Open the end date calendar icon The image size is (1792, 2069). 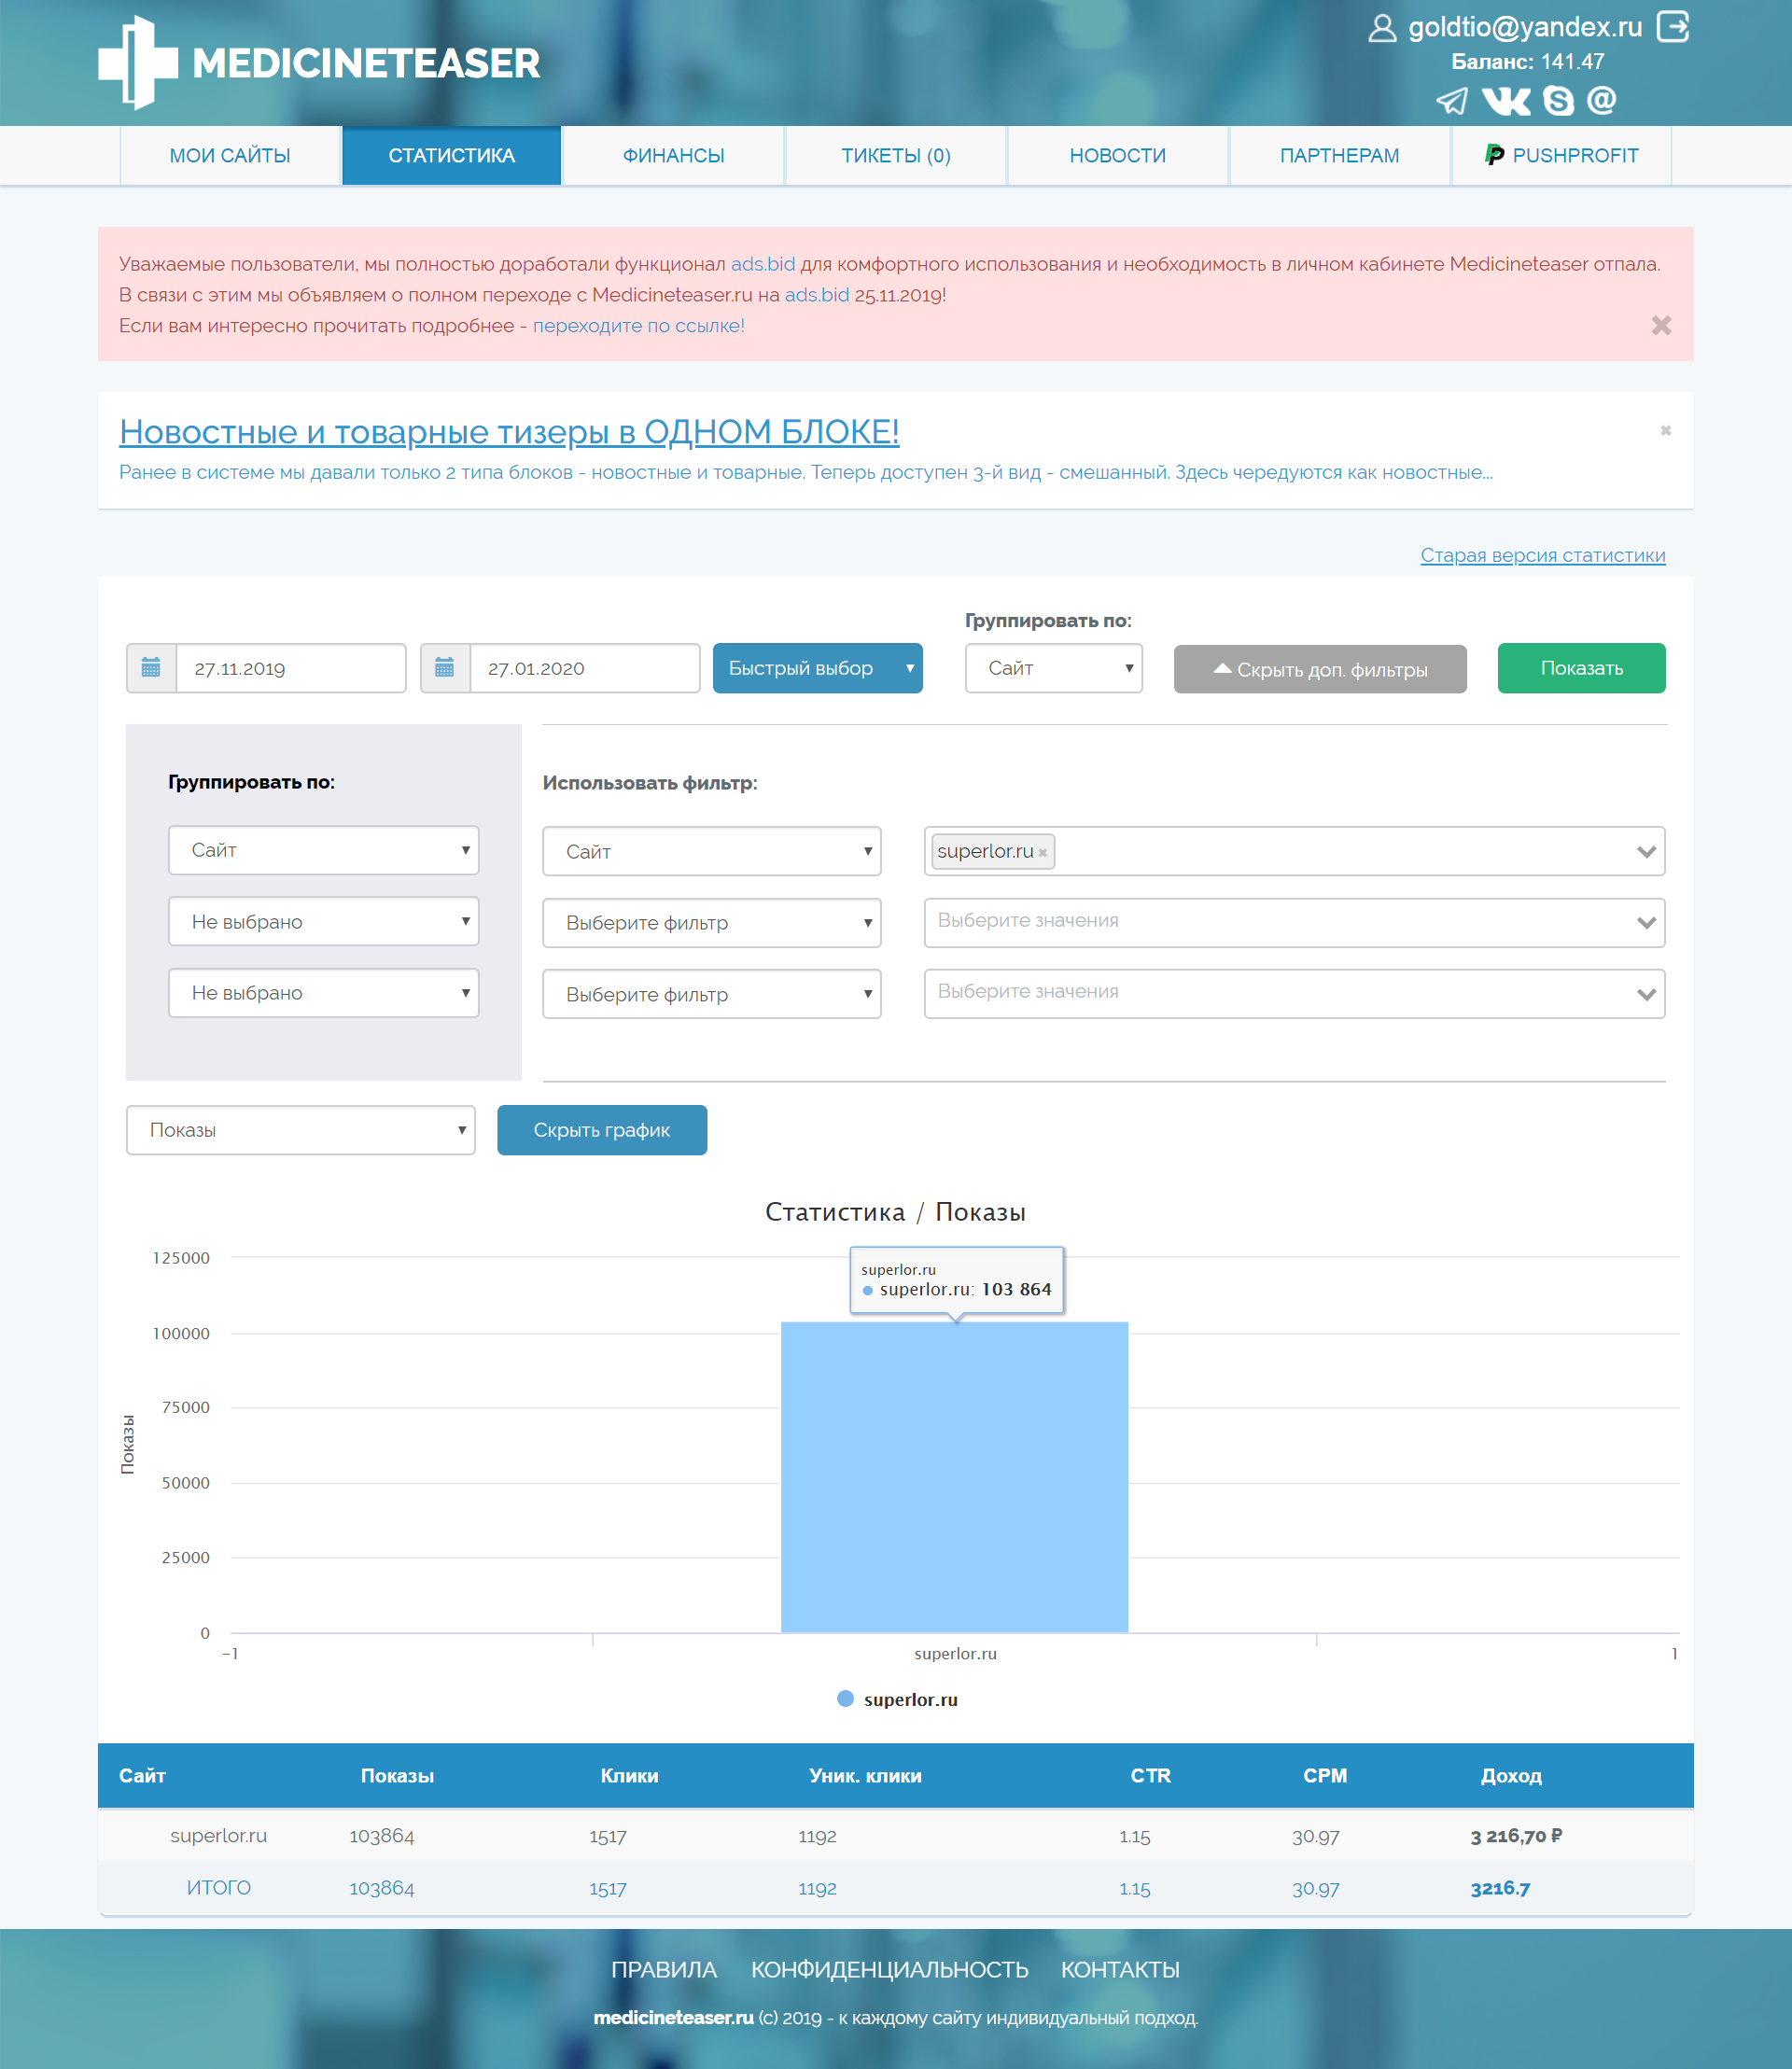[x=445, y=668]
